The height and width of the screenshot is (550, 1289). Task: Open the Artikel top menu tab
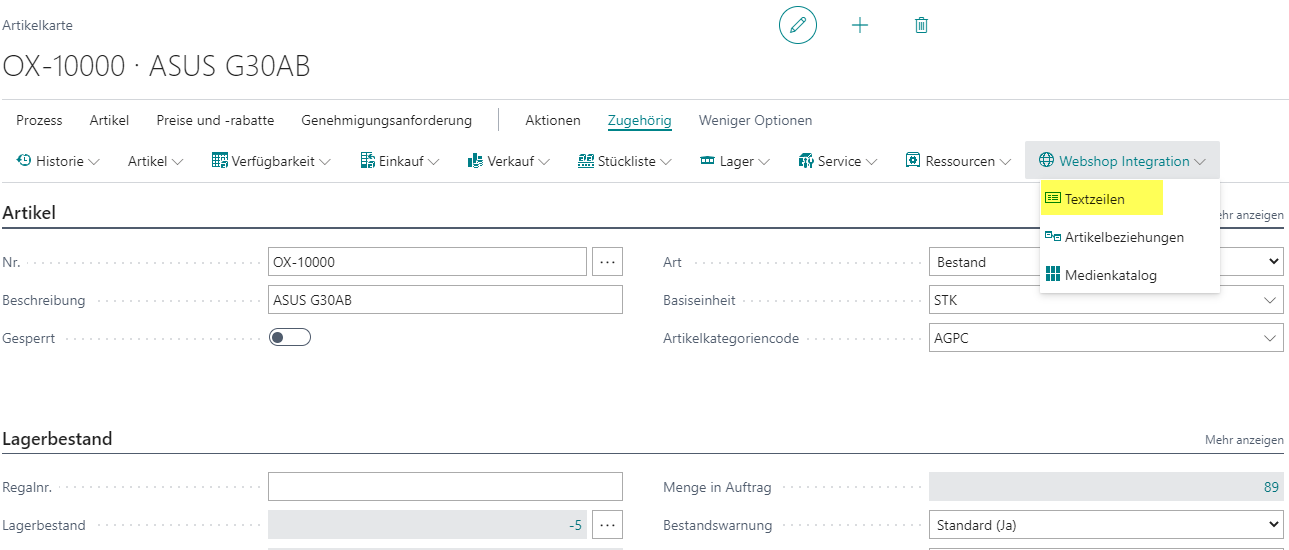pyautogui.click(x=109, y=120)
